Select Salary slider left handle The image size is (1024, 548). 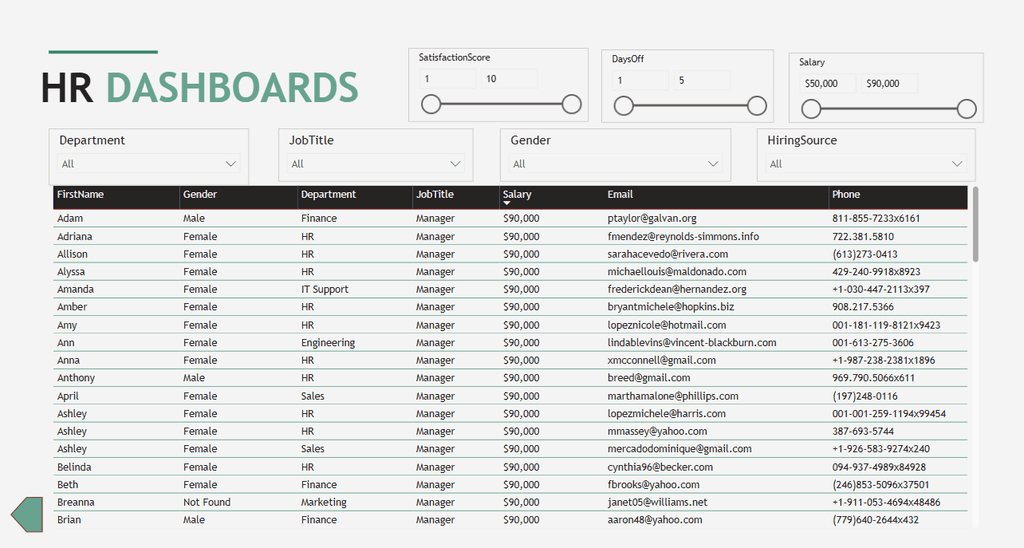tap(811, 109)
